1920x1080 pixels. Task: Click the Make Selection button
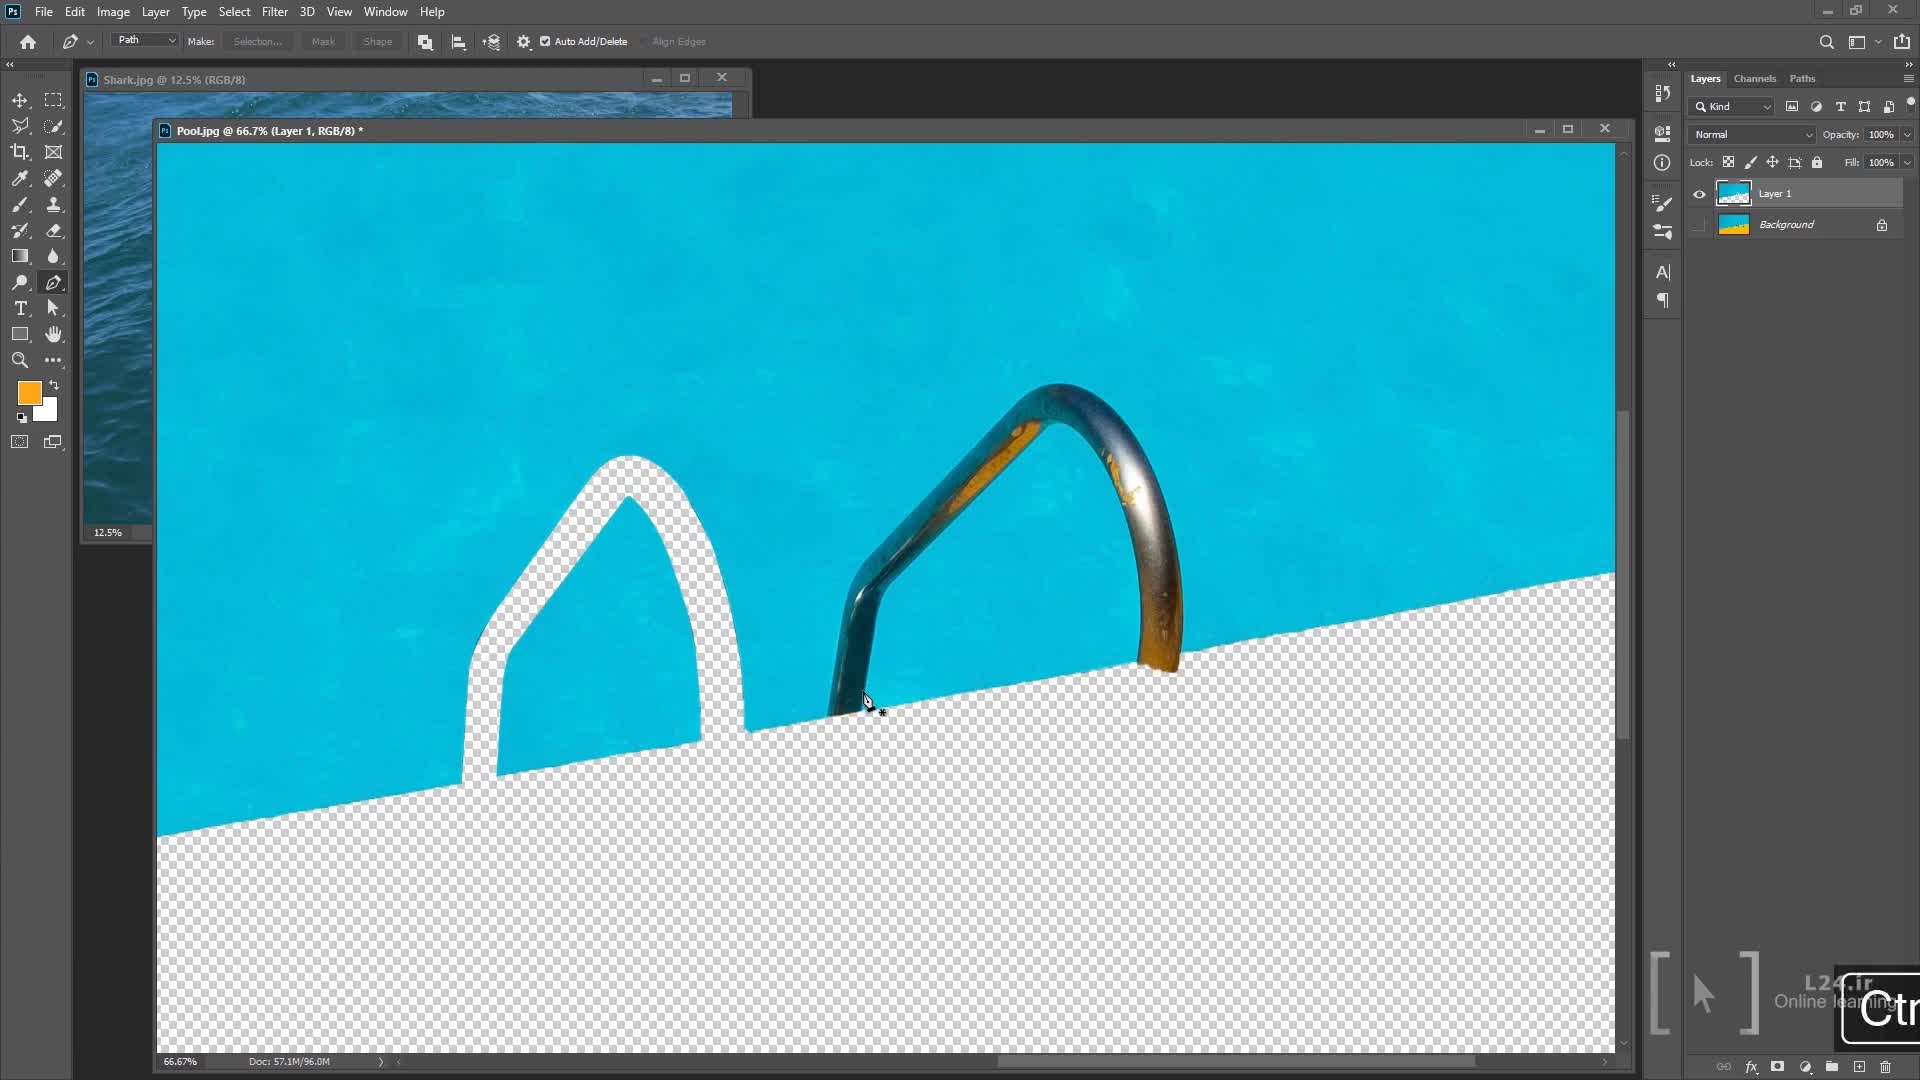point(258,42)
